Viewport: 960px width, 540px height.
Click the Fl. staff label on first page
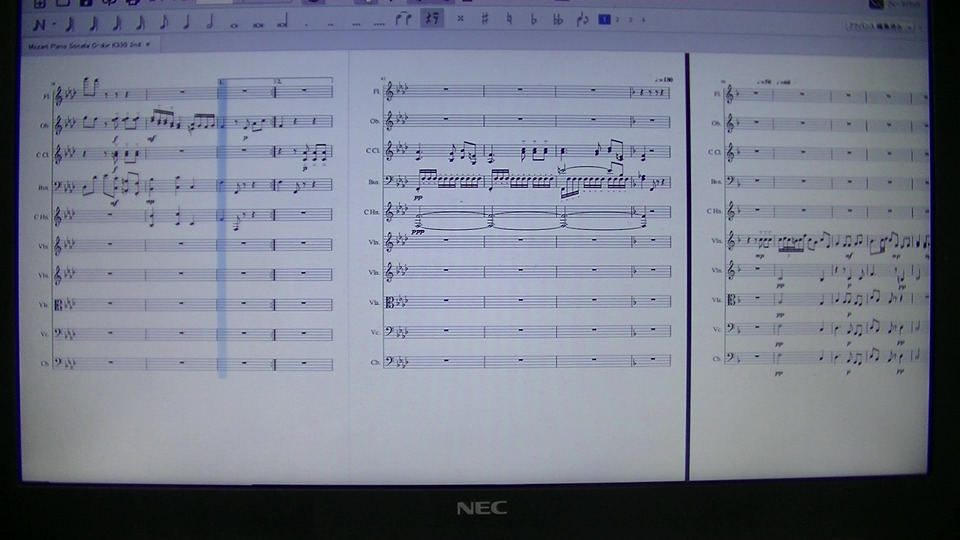coord(45,96)
